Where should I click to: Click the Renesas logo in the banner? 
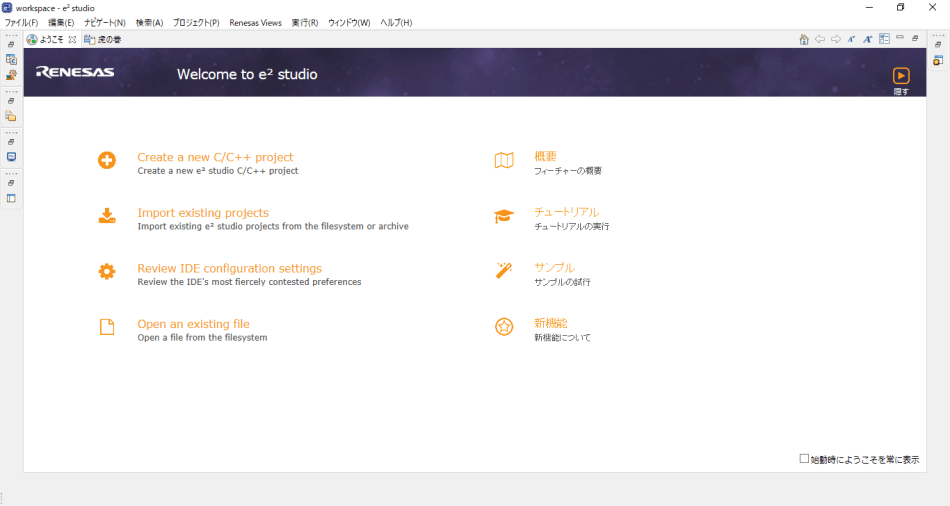[75, 72]
